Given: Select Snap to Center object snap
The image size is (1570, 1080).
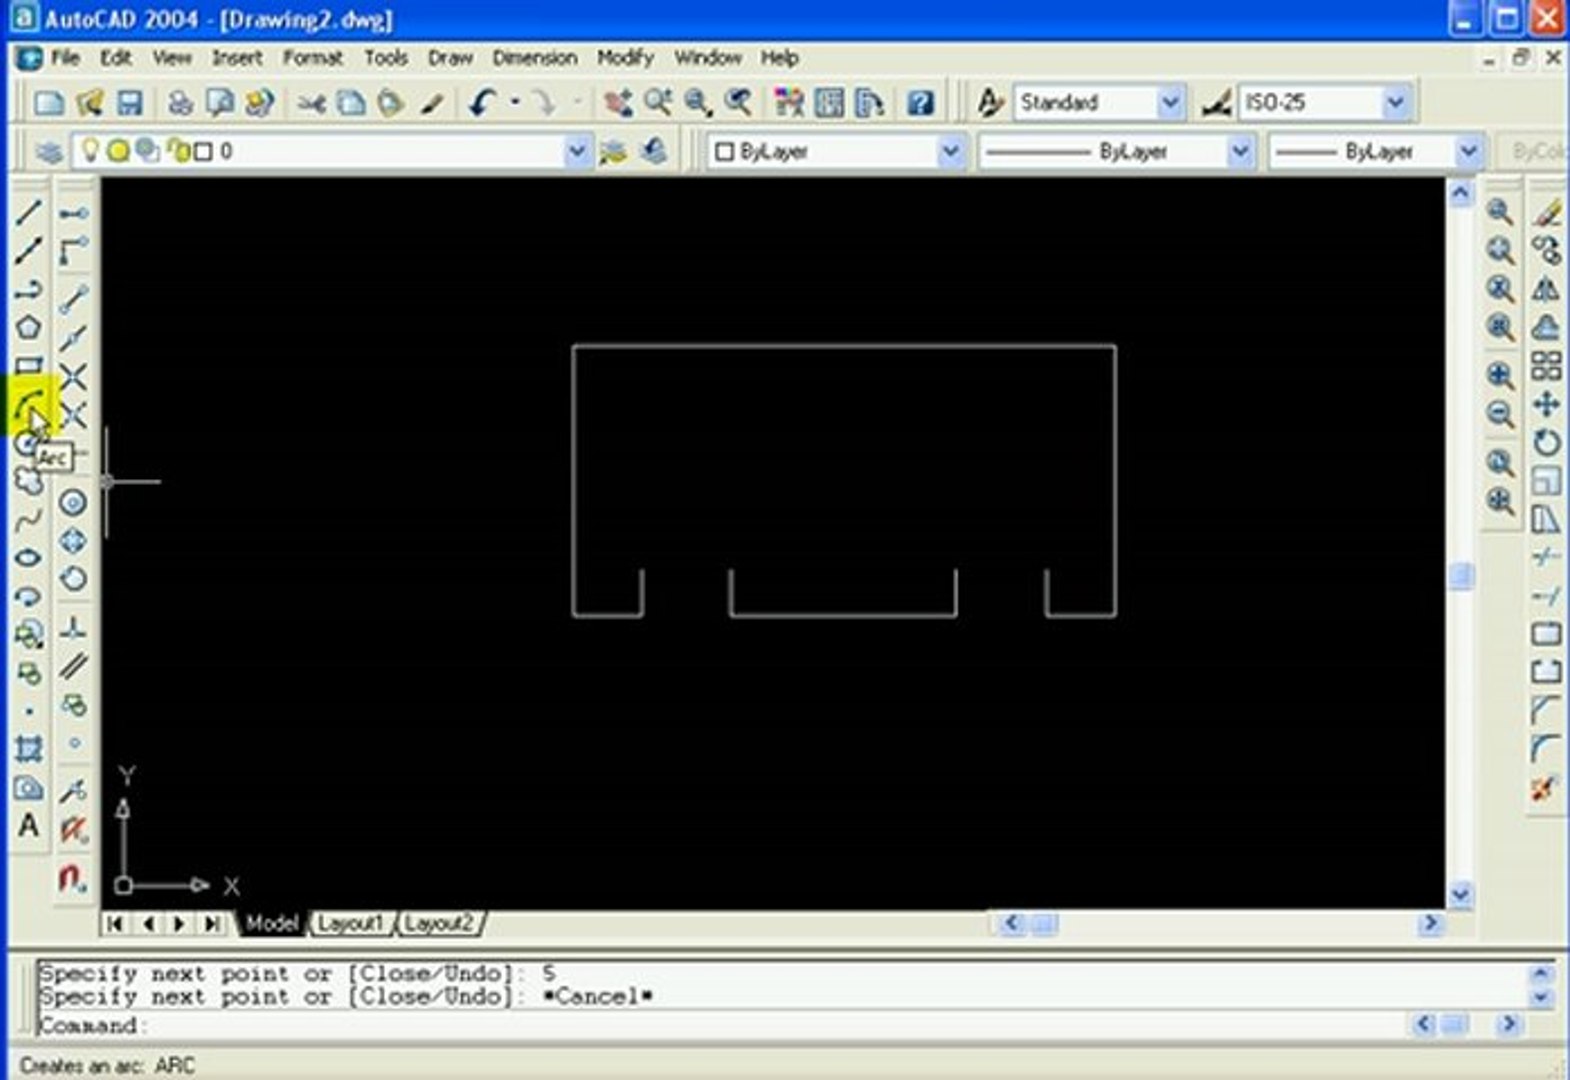Looking at the screenshot, I should pyautogui.click(x=73, y=502).
